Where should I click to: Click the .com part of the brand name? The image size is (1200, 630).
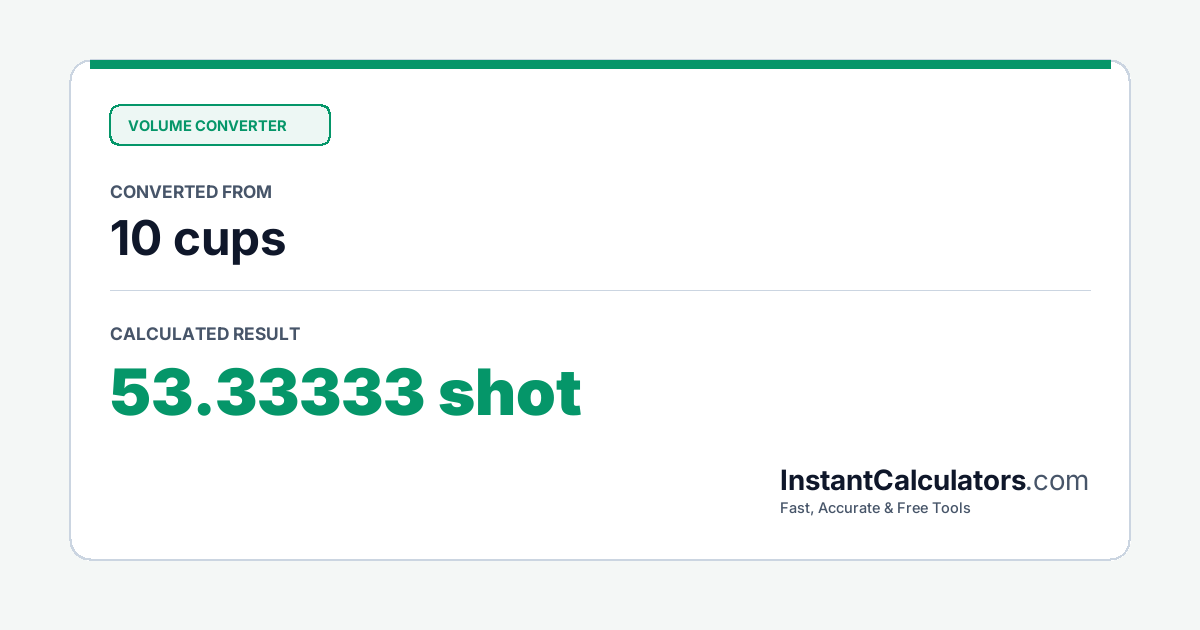[1058, 482]
